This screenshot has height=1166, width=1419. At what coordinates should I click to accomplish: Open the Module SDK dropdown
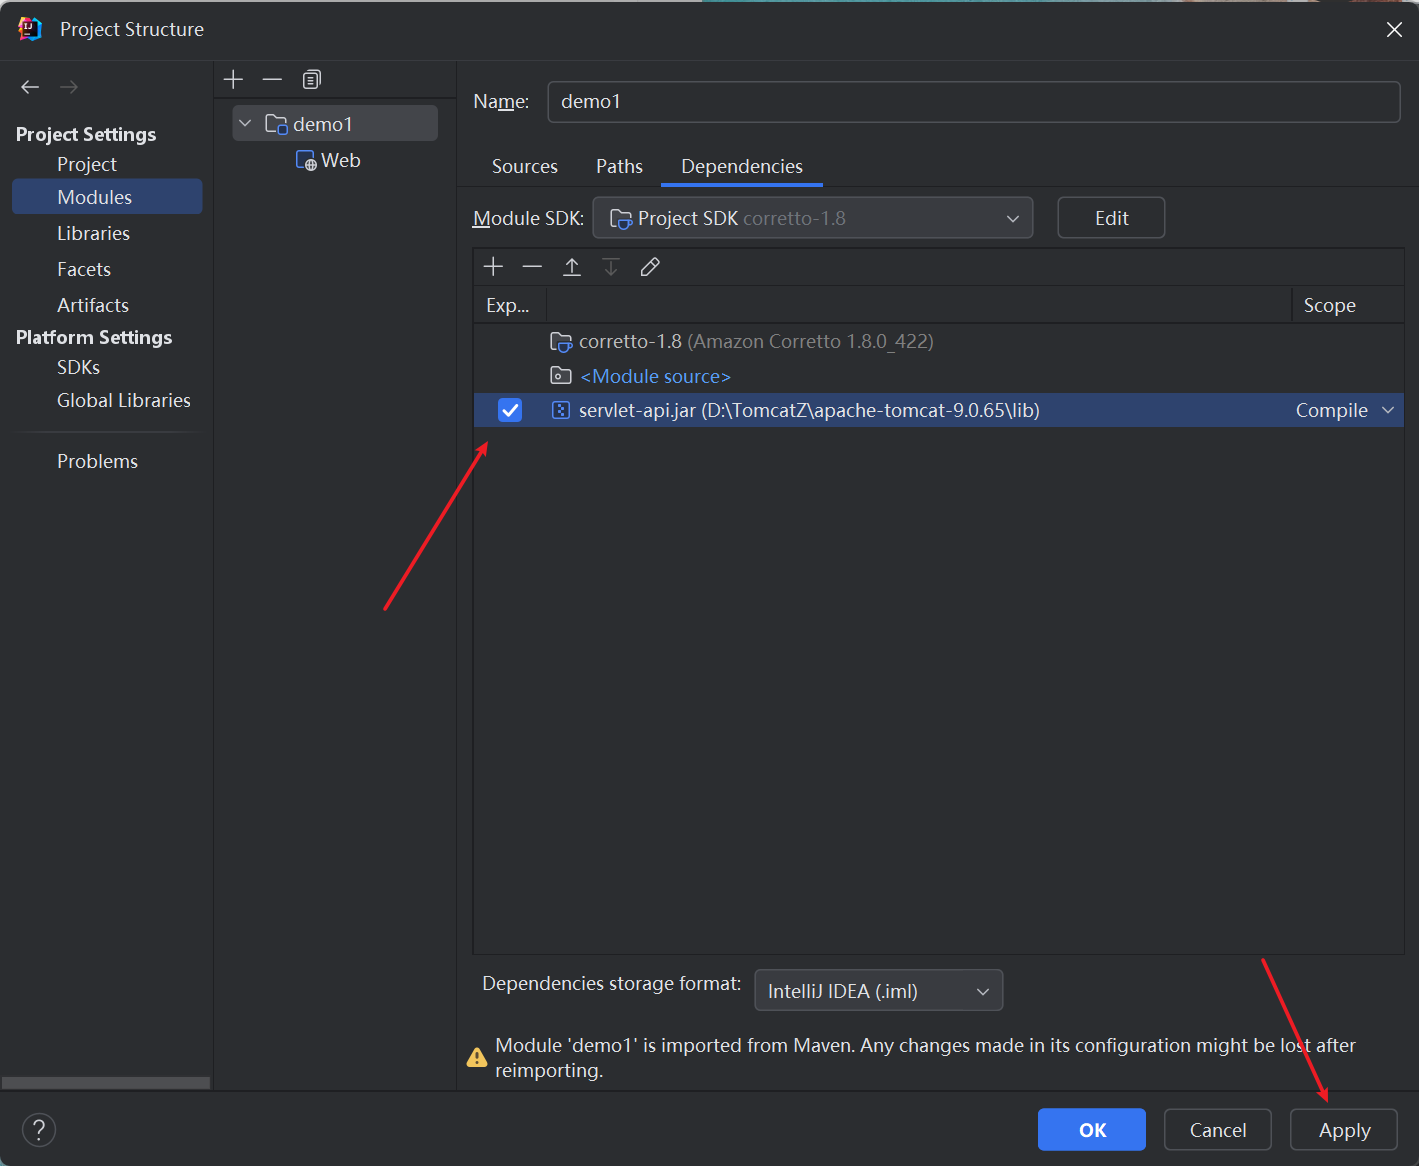(x=813, y=218)
